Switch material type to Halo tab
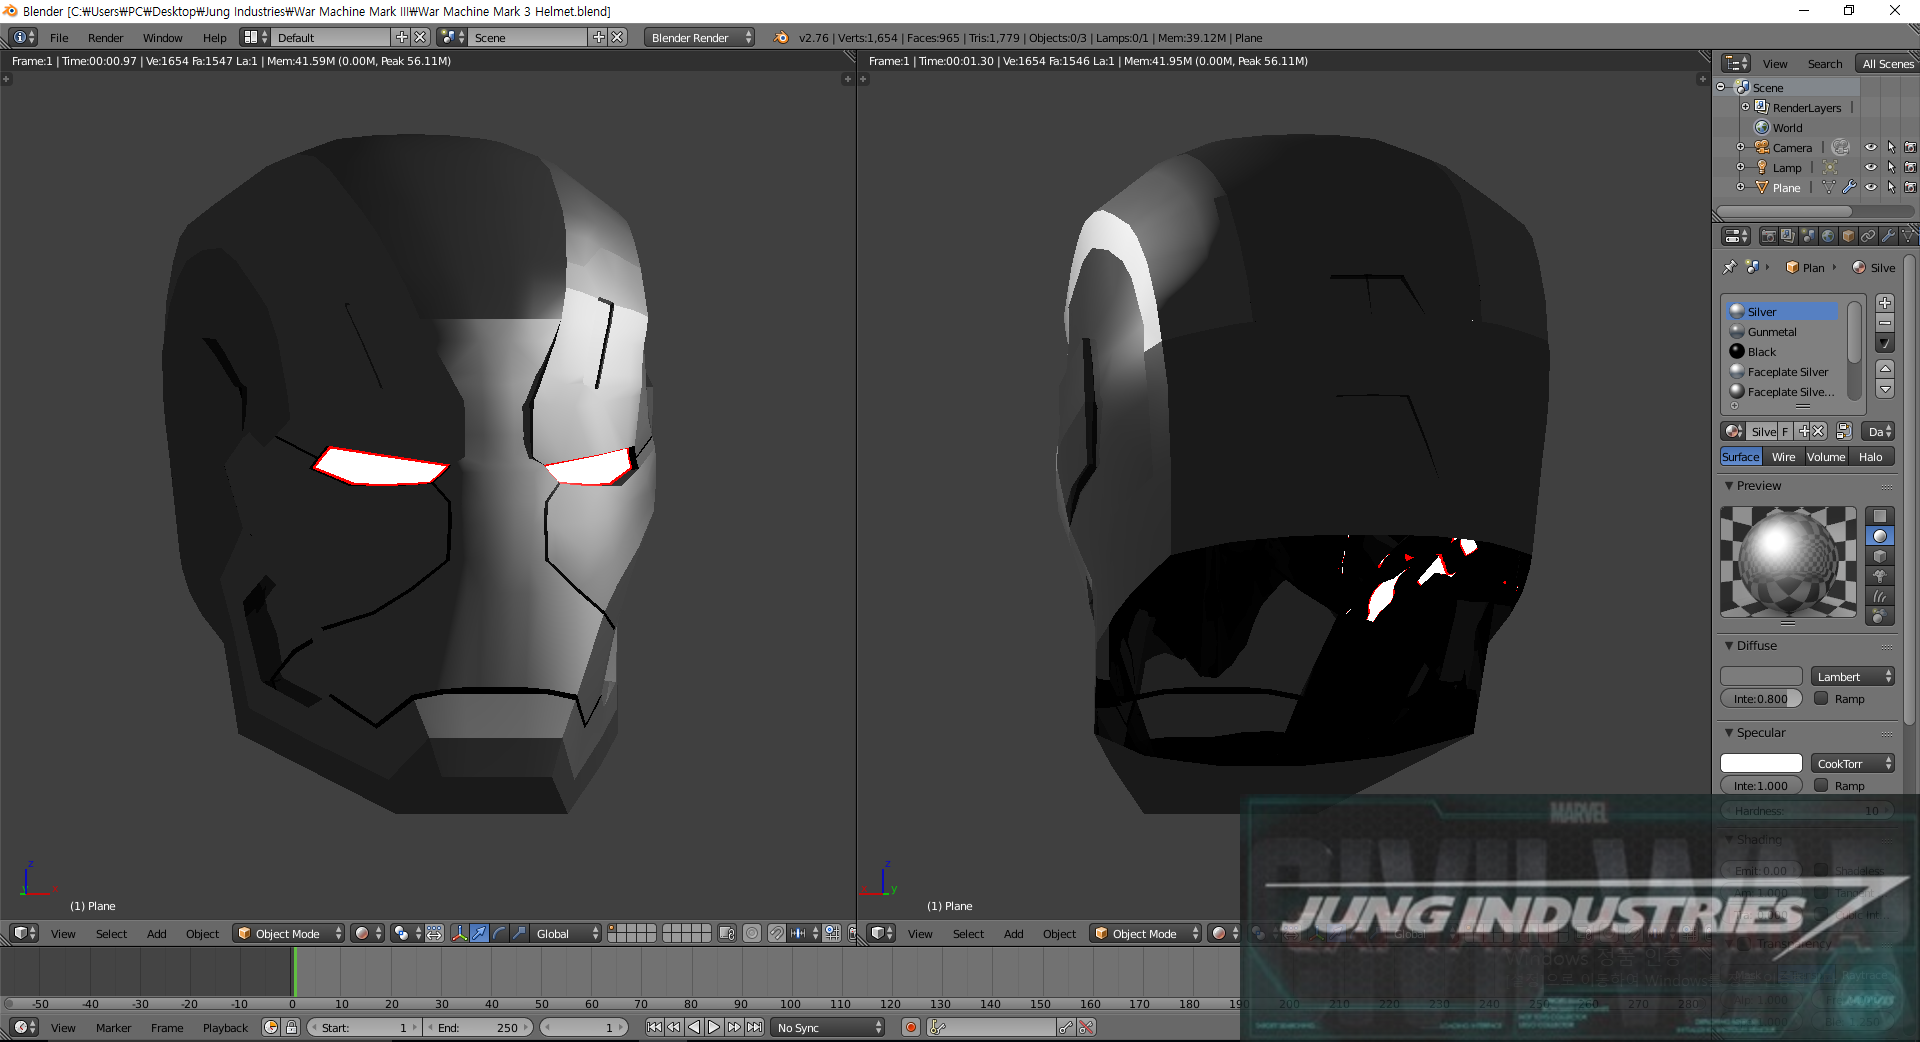The height and width of the screenshot is (1042, 1920). [x=1870, y=456]
